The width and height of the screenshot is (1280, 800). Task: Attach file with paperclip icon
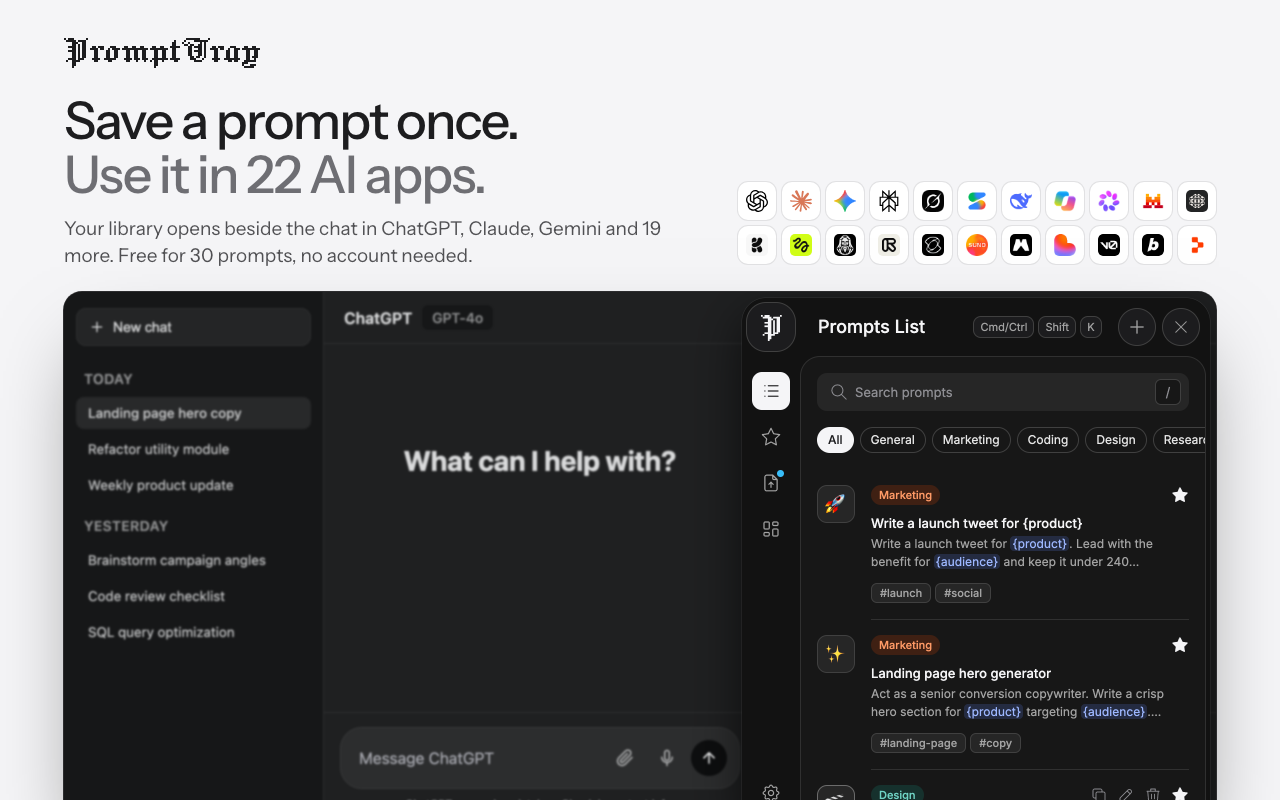click(x=625, y=758)
